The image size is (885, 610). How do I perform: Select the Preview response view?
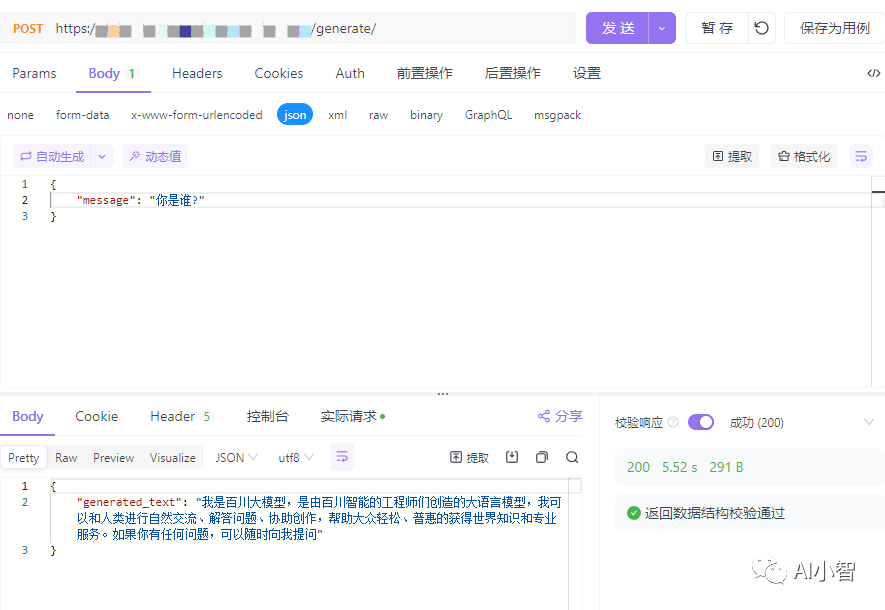pos(113,458)
